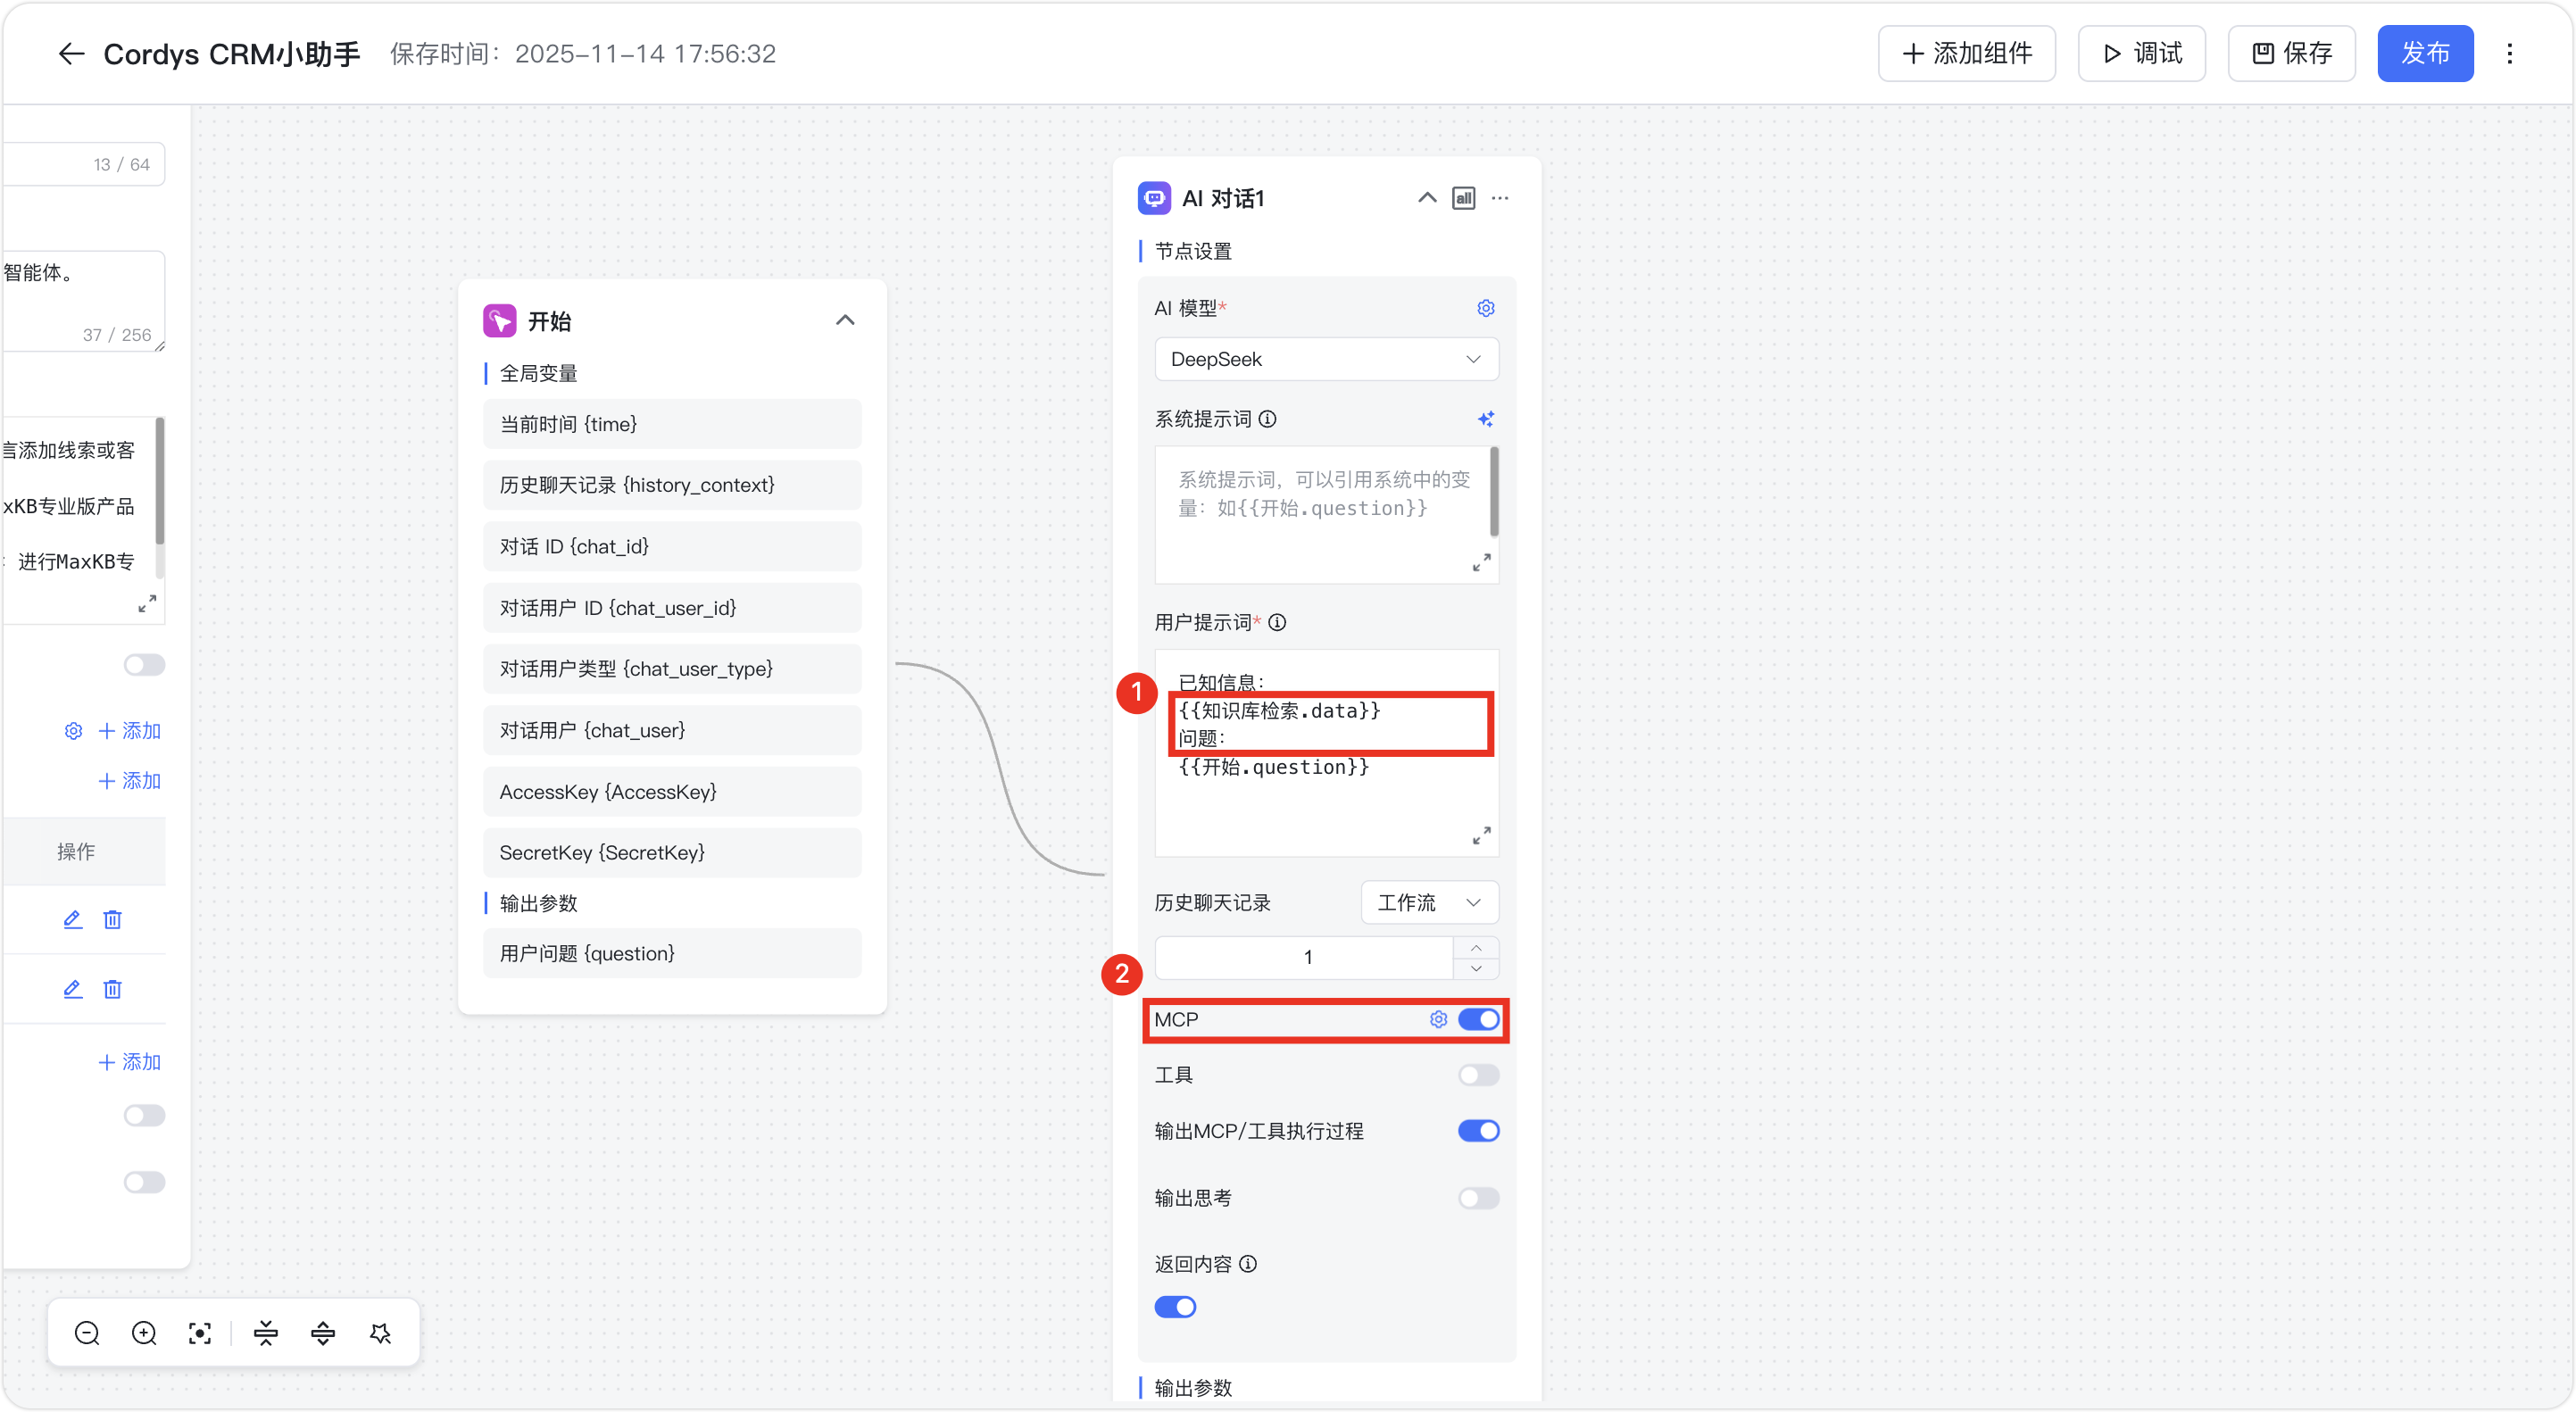Open AI 对话1 node more options menu

click(x=1500, y=198)
